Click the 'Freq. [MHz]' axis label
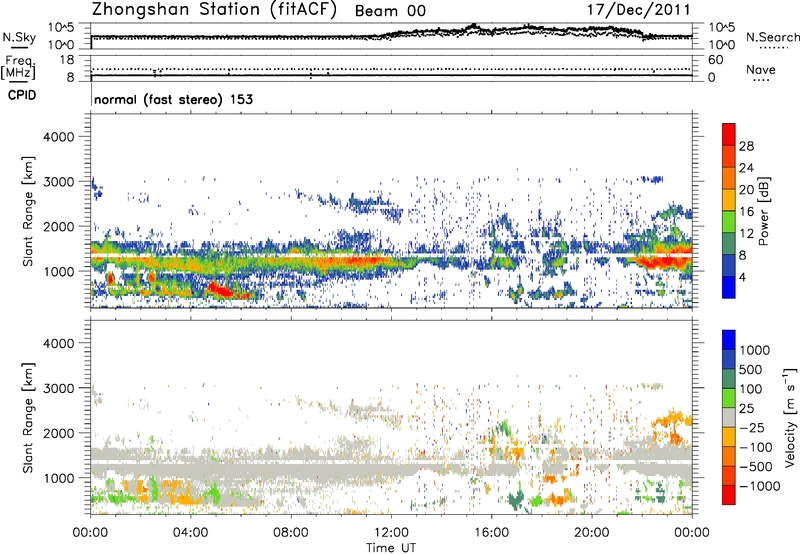The image size is (800, 554). tap(19, 68)
